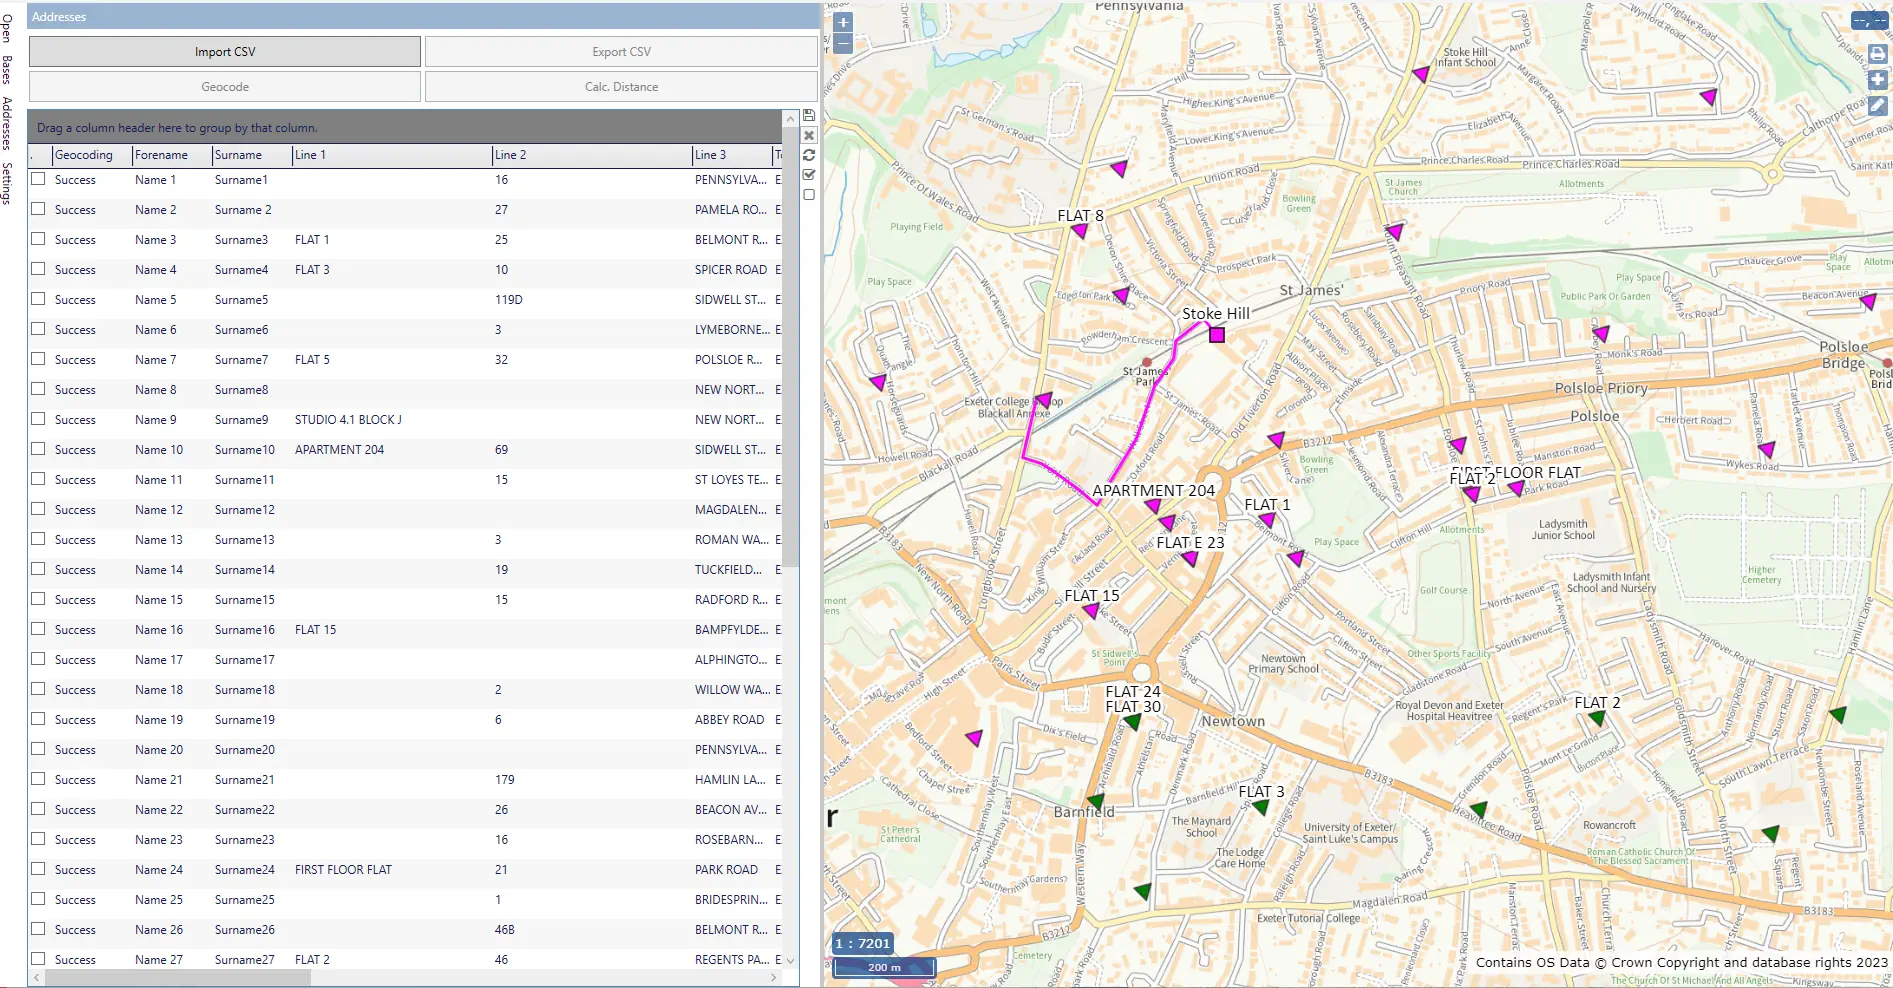Click the Stoke Hill square base marker
The height and width of the screenshot is (988, 1893).
coord(1217,335)
